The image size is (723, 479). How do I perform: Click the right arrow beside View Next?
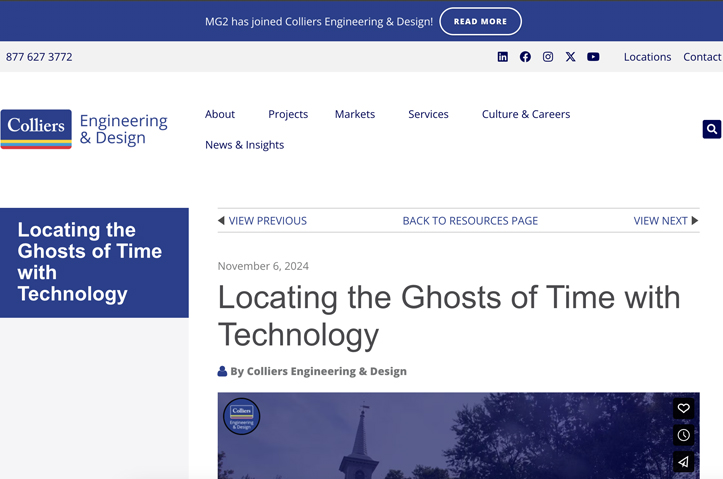click(695, 220)
